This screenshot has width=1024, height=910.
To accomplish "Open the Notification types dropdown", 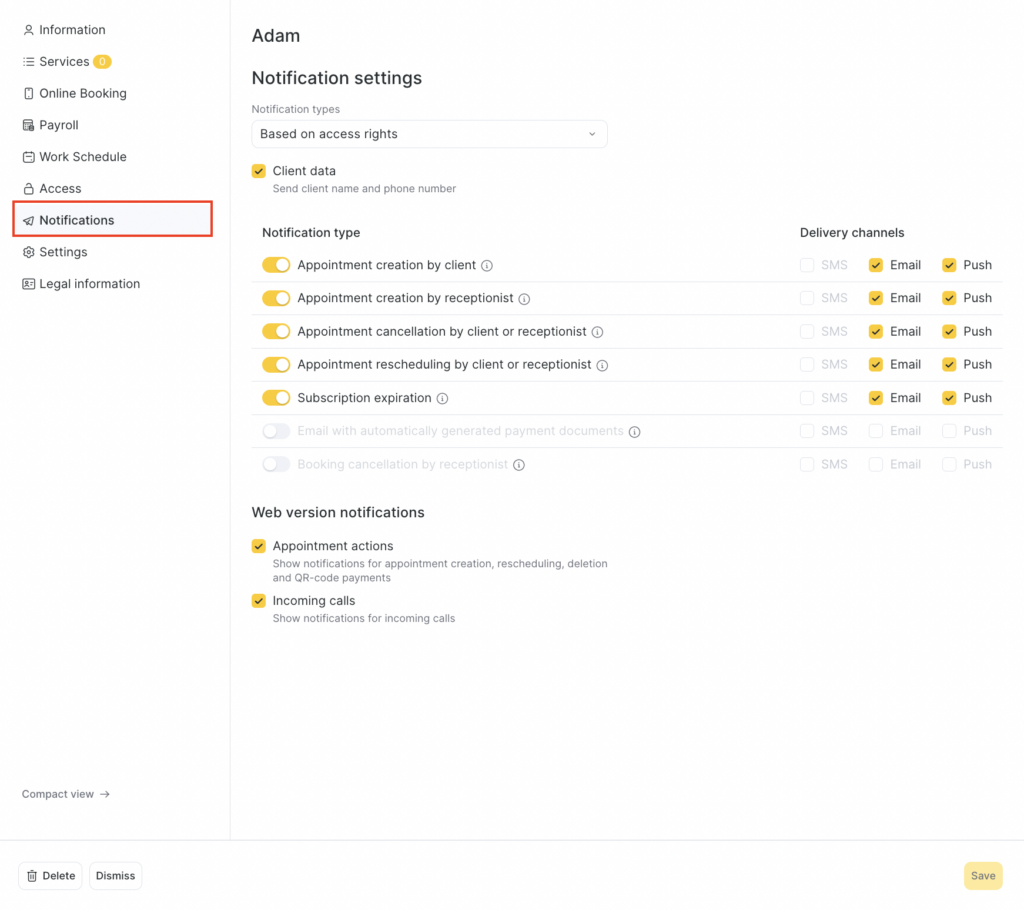I will (x=429, y=134).
